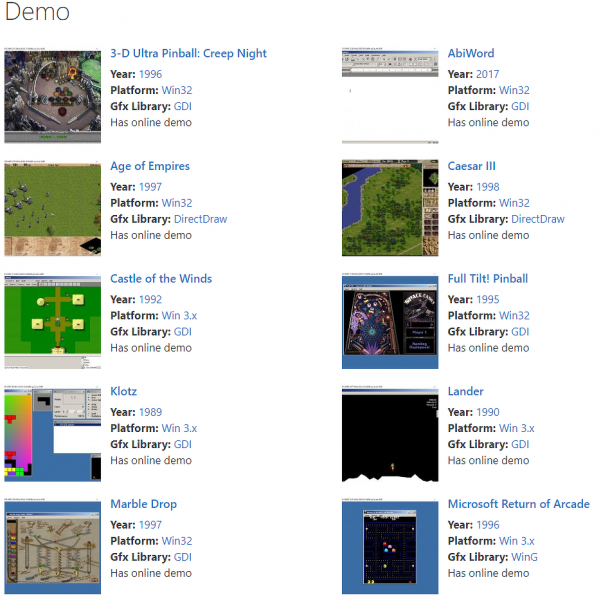Click the Klotz game screenshot thumbnail
This screenshot has width=601, height=600.
(52, 433)
